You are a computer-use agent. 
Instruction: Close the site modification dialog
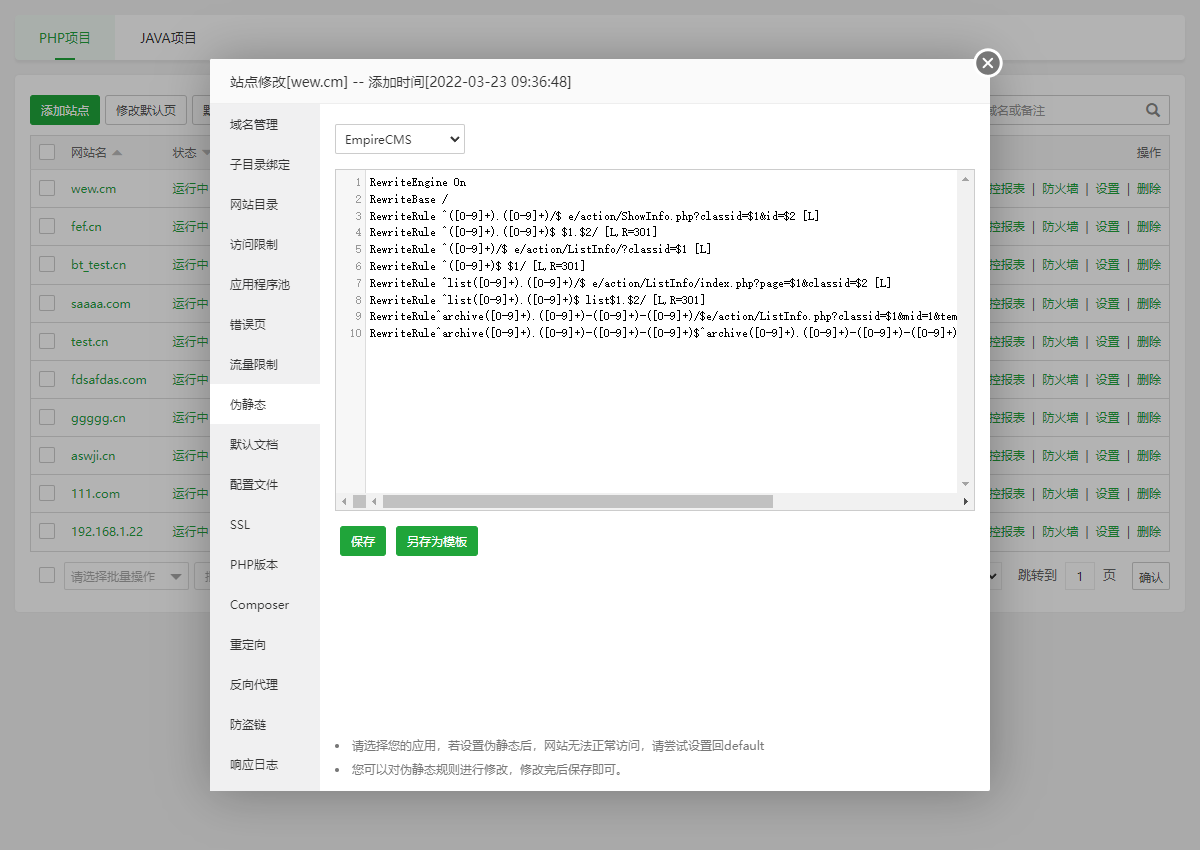[988, 63]
